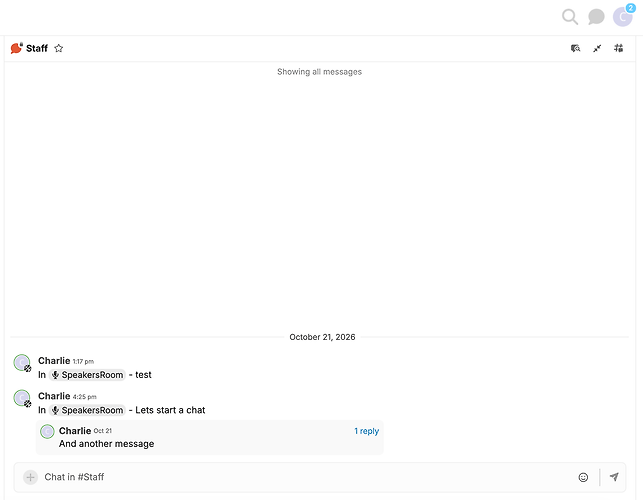Open the "1 reply" thread link
This screenshot has width=643, height=500.
tap(367, 432)
